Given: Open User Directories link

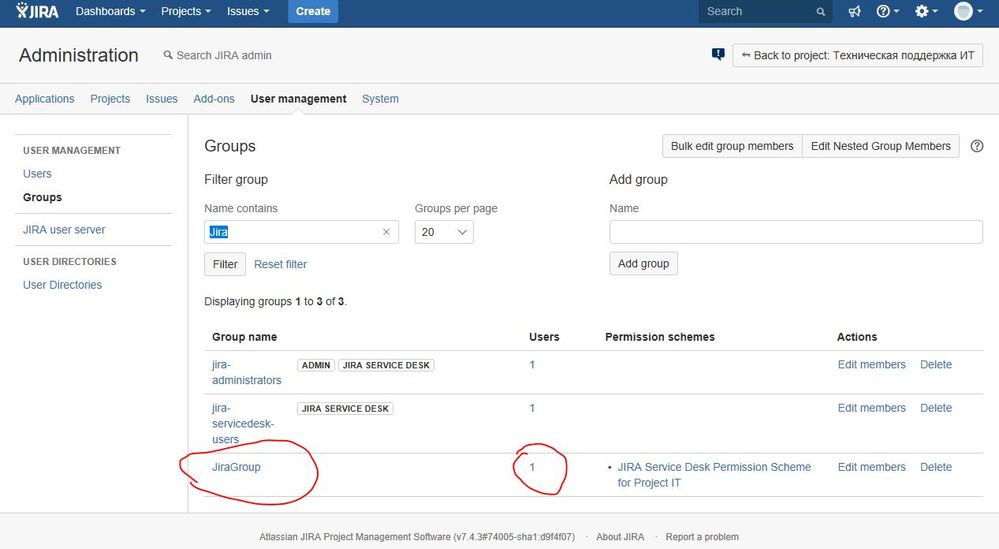Looking at the screenshot, I should point(62,285).
